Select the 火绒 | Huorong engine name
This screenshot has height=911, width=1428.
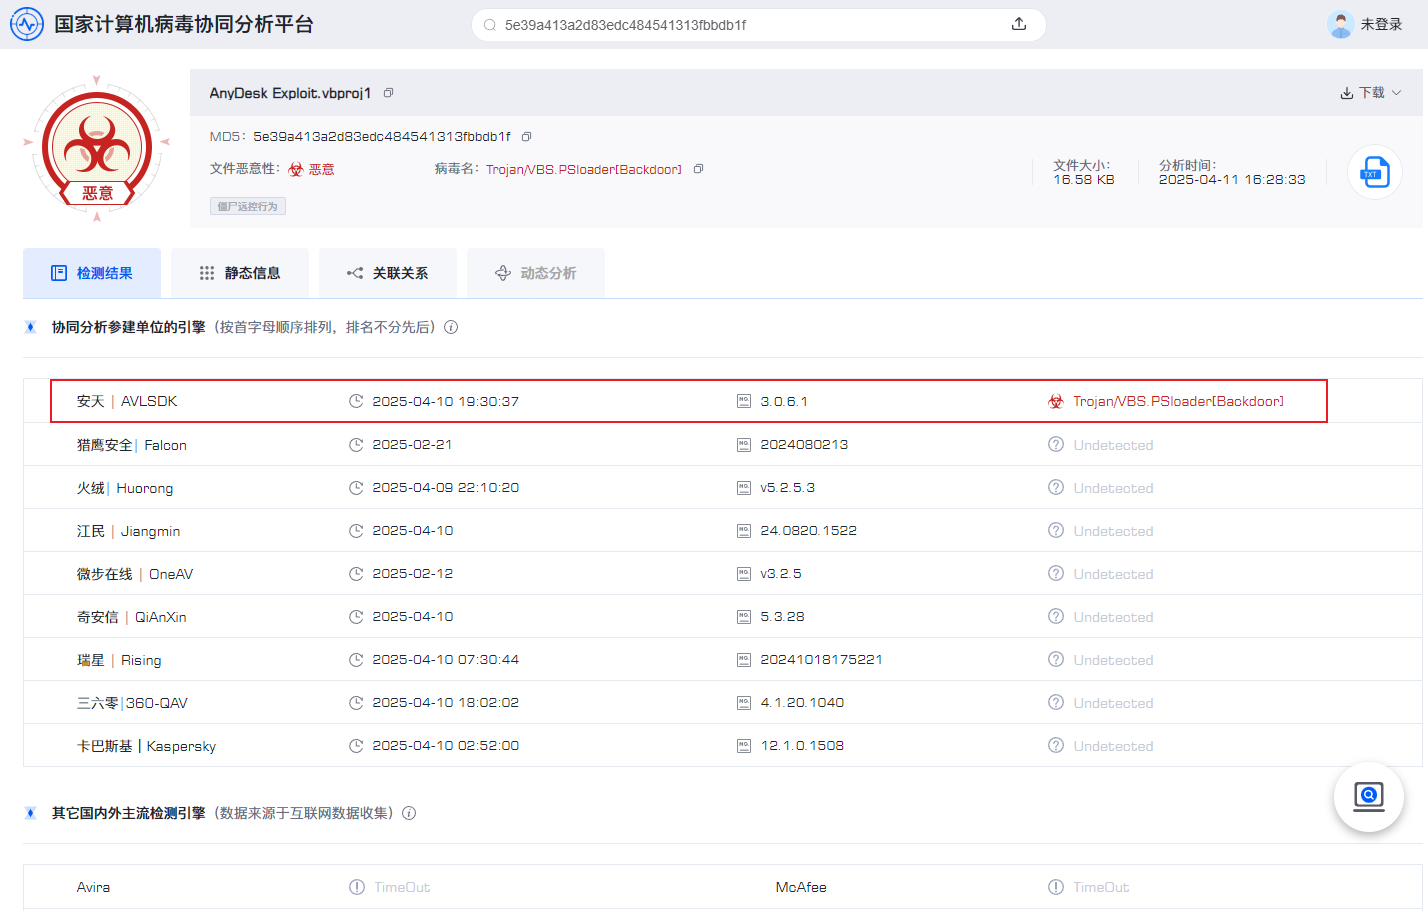click(125, 488)
